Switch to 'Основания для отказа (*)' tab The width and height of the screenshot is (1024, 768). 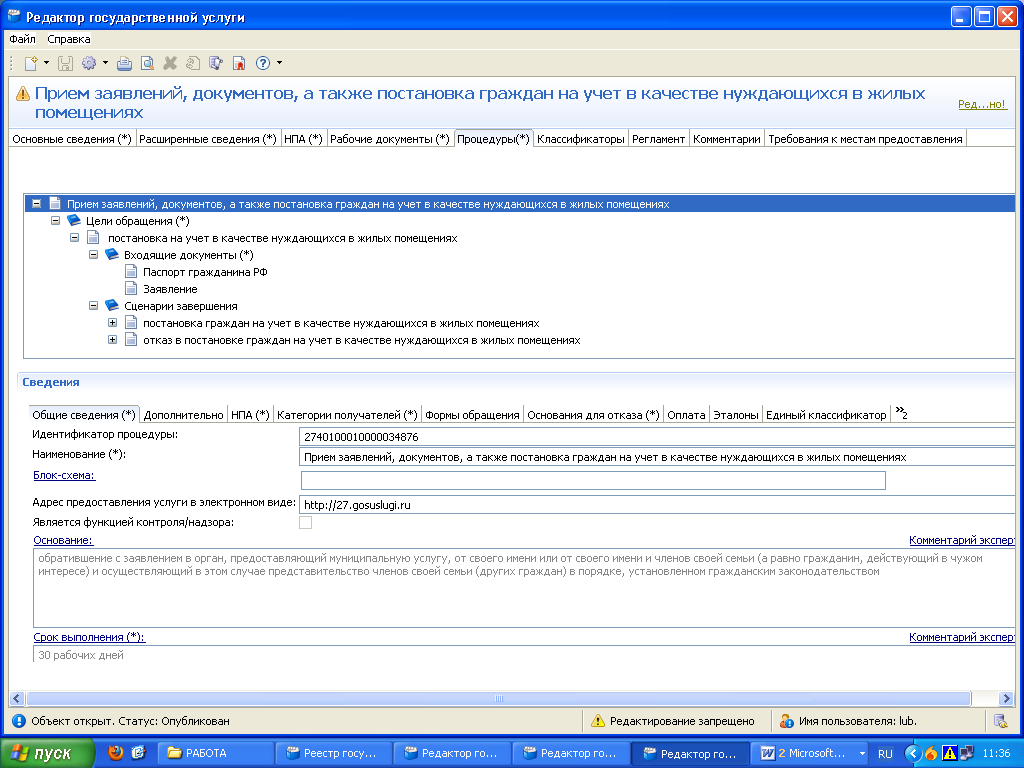point(593,415)
